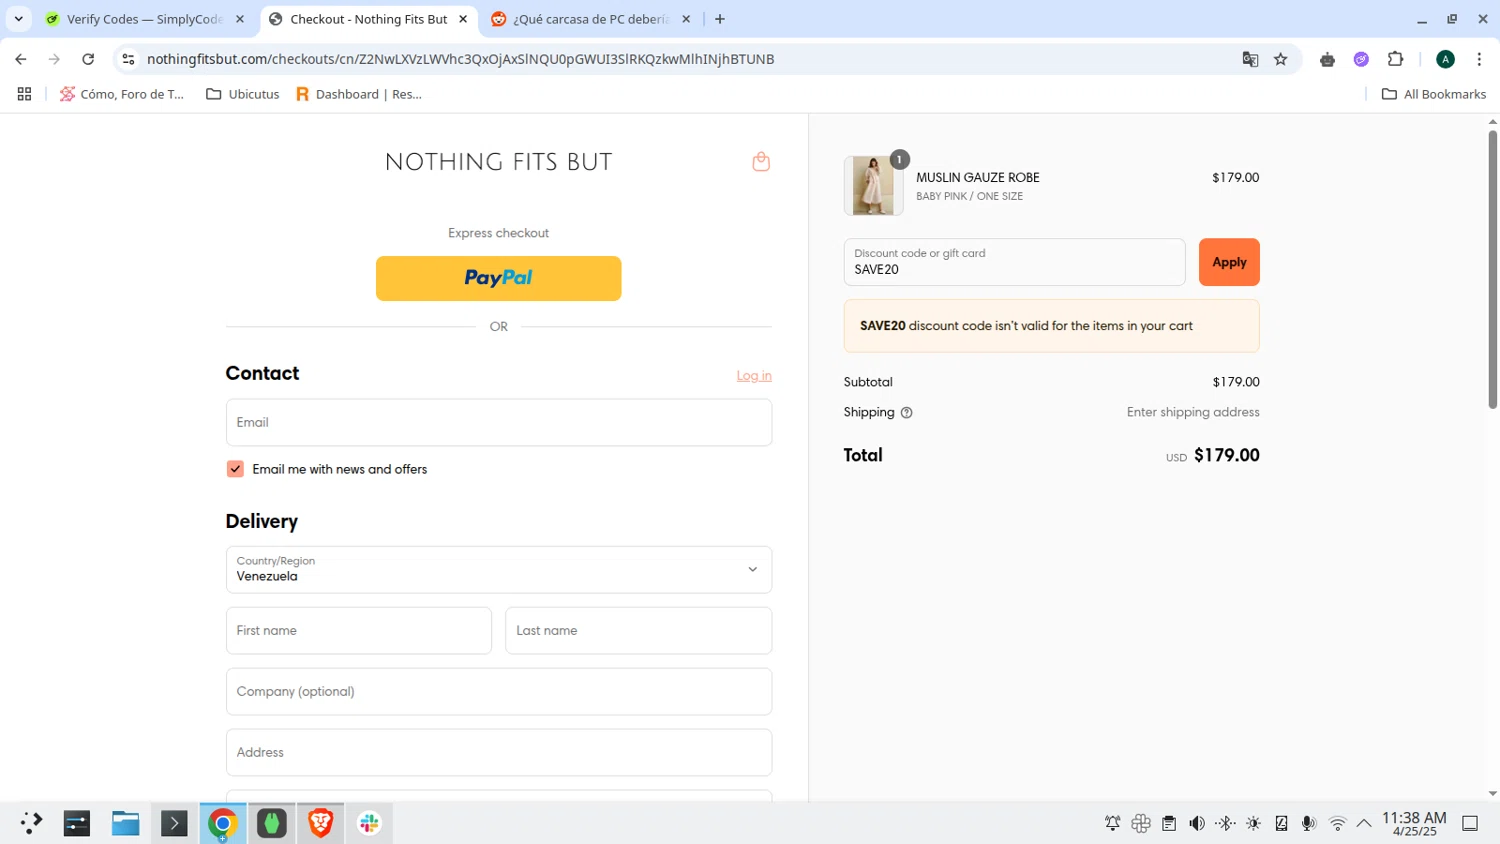Open the Chrome profile avatar
This screenshot has height=844, width=1500.
(x=1445, y=59)
